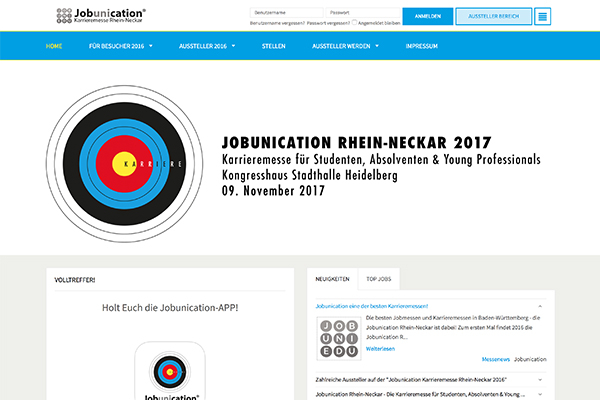Image resolution: width=600 pixels, height=400 pixels.
Task: Click the Jobunication logo in the header
Action: point(101,16)
